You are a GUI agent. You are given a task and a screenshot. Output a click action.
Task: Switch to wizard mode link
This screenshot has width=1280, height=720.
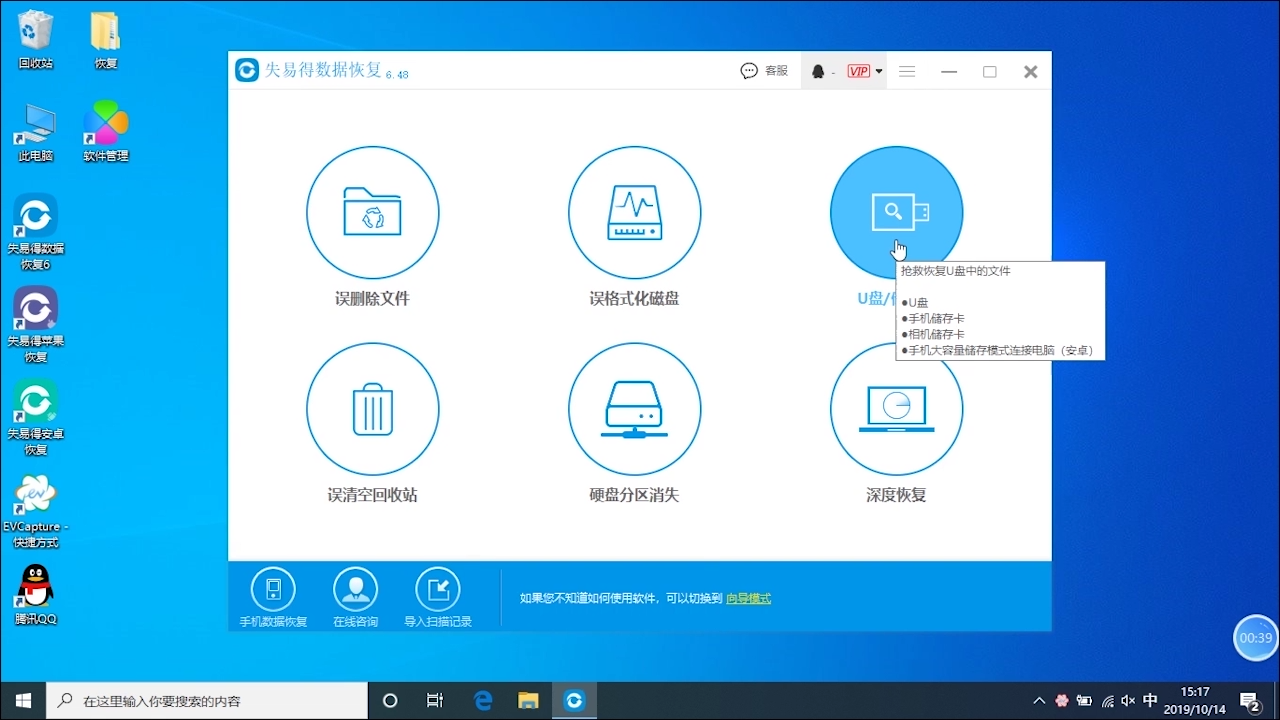pyautogui.click(x=748, y=598)
